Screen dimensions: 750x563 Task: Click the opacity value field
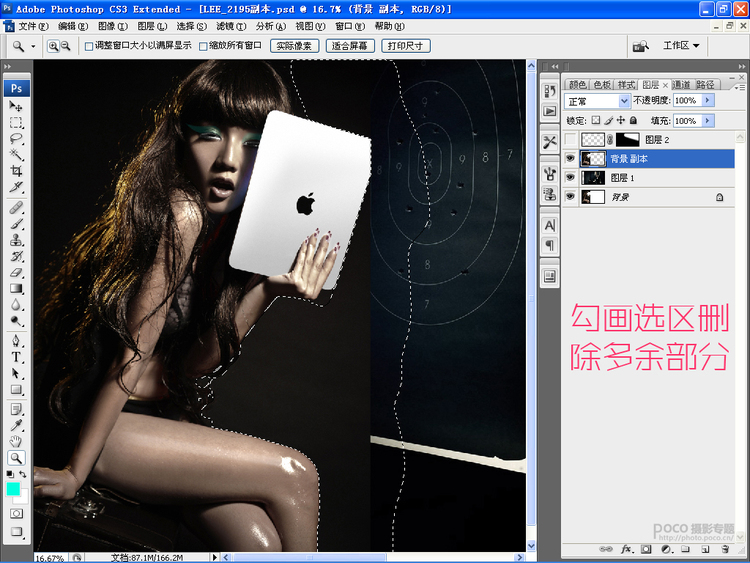click(687, 100)
